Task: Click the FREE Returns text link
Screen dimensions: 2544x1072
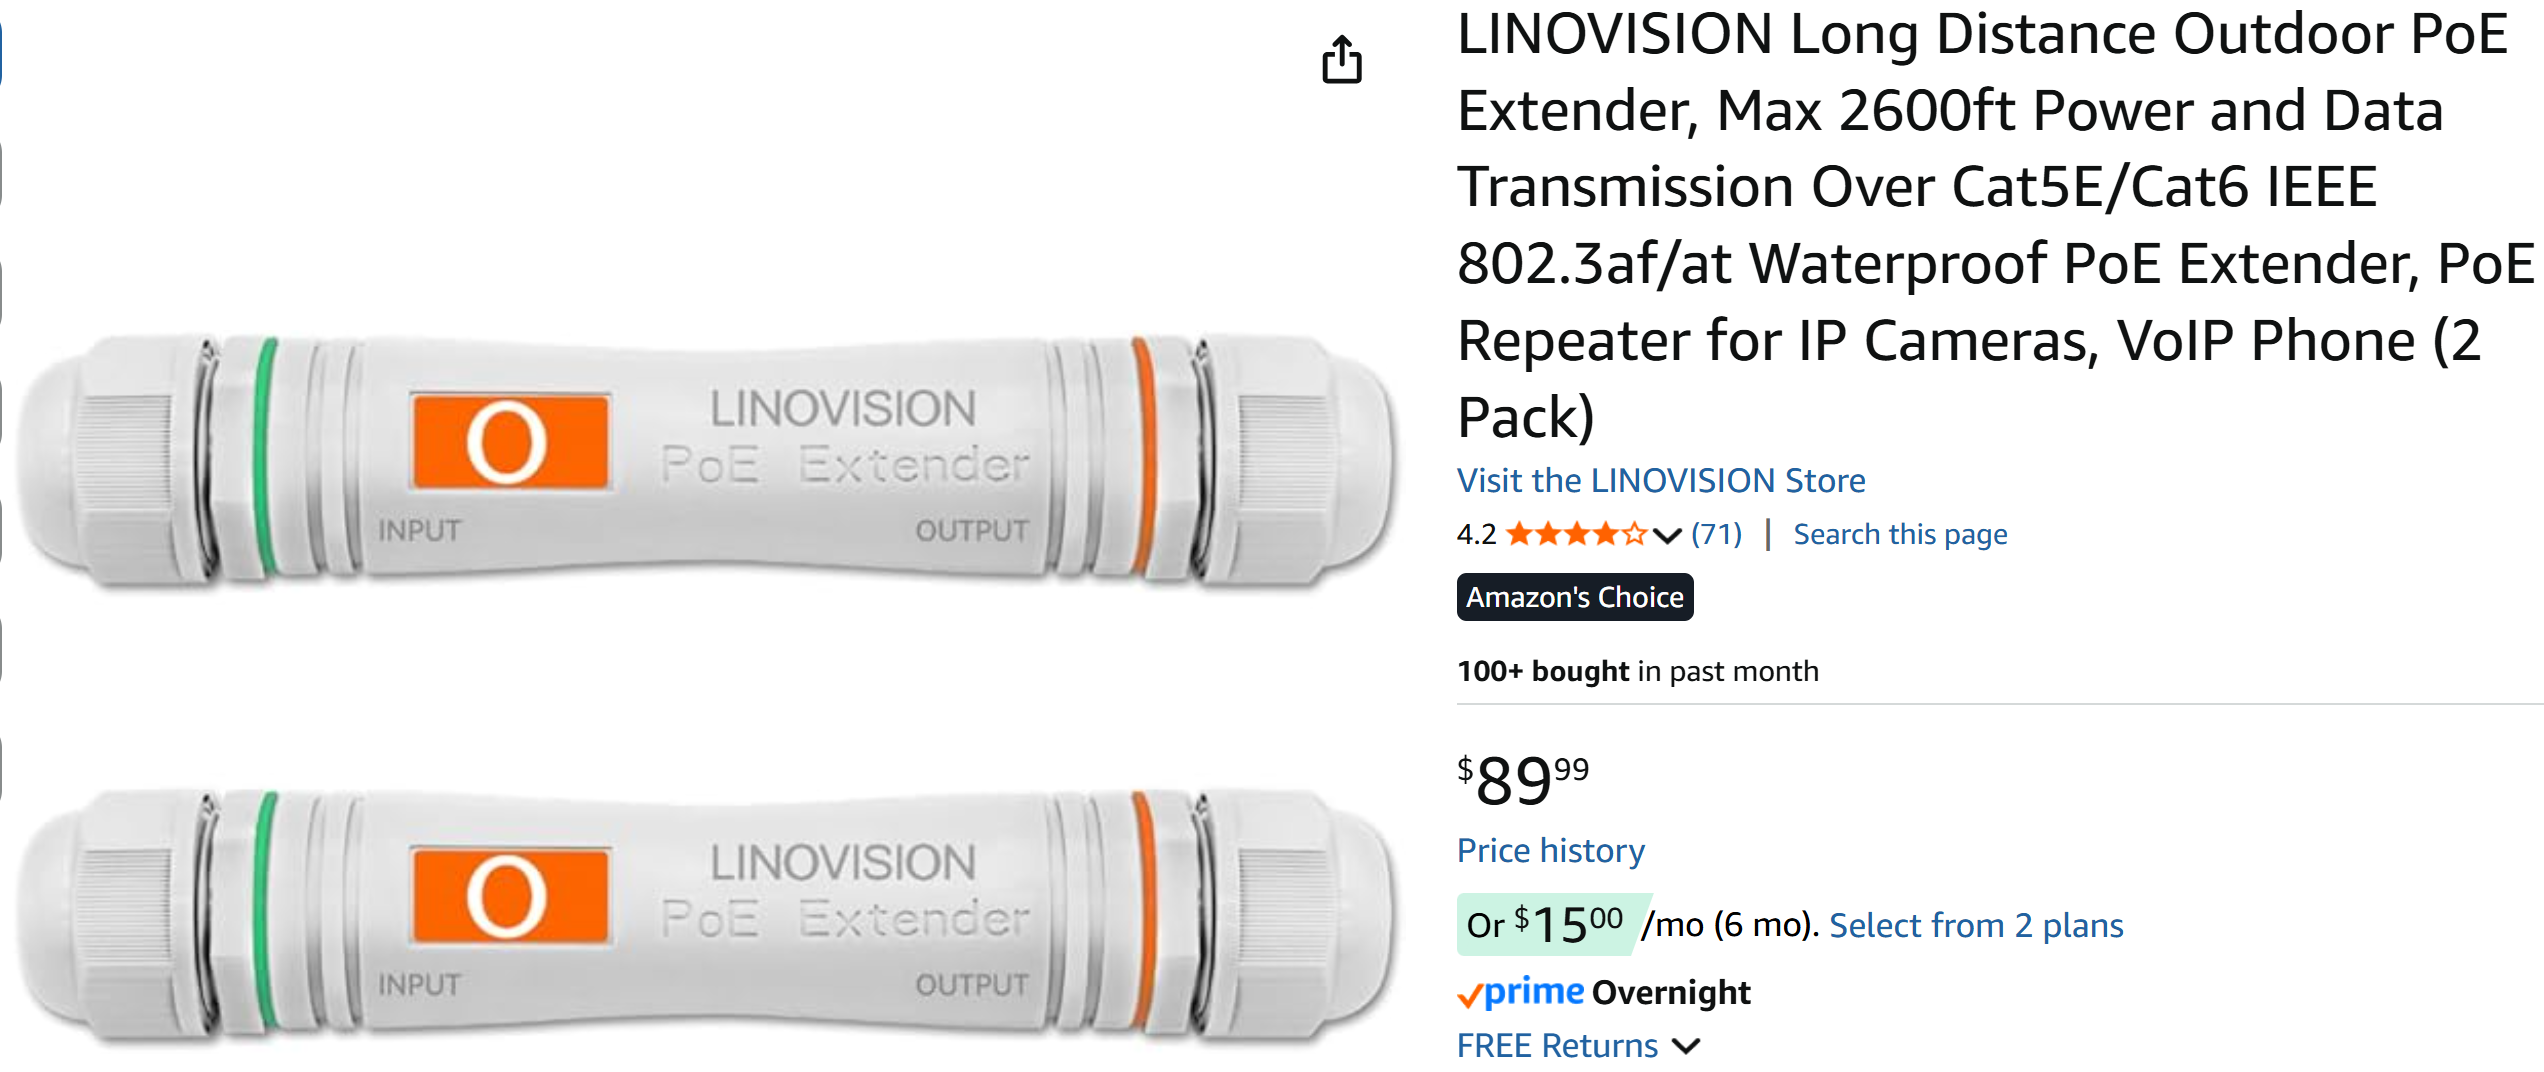Action: (1557, 1046)
